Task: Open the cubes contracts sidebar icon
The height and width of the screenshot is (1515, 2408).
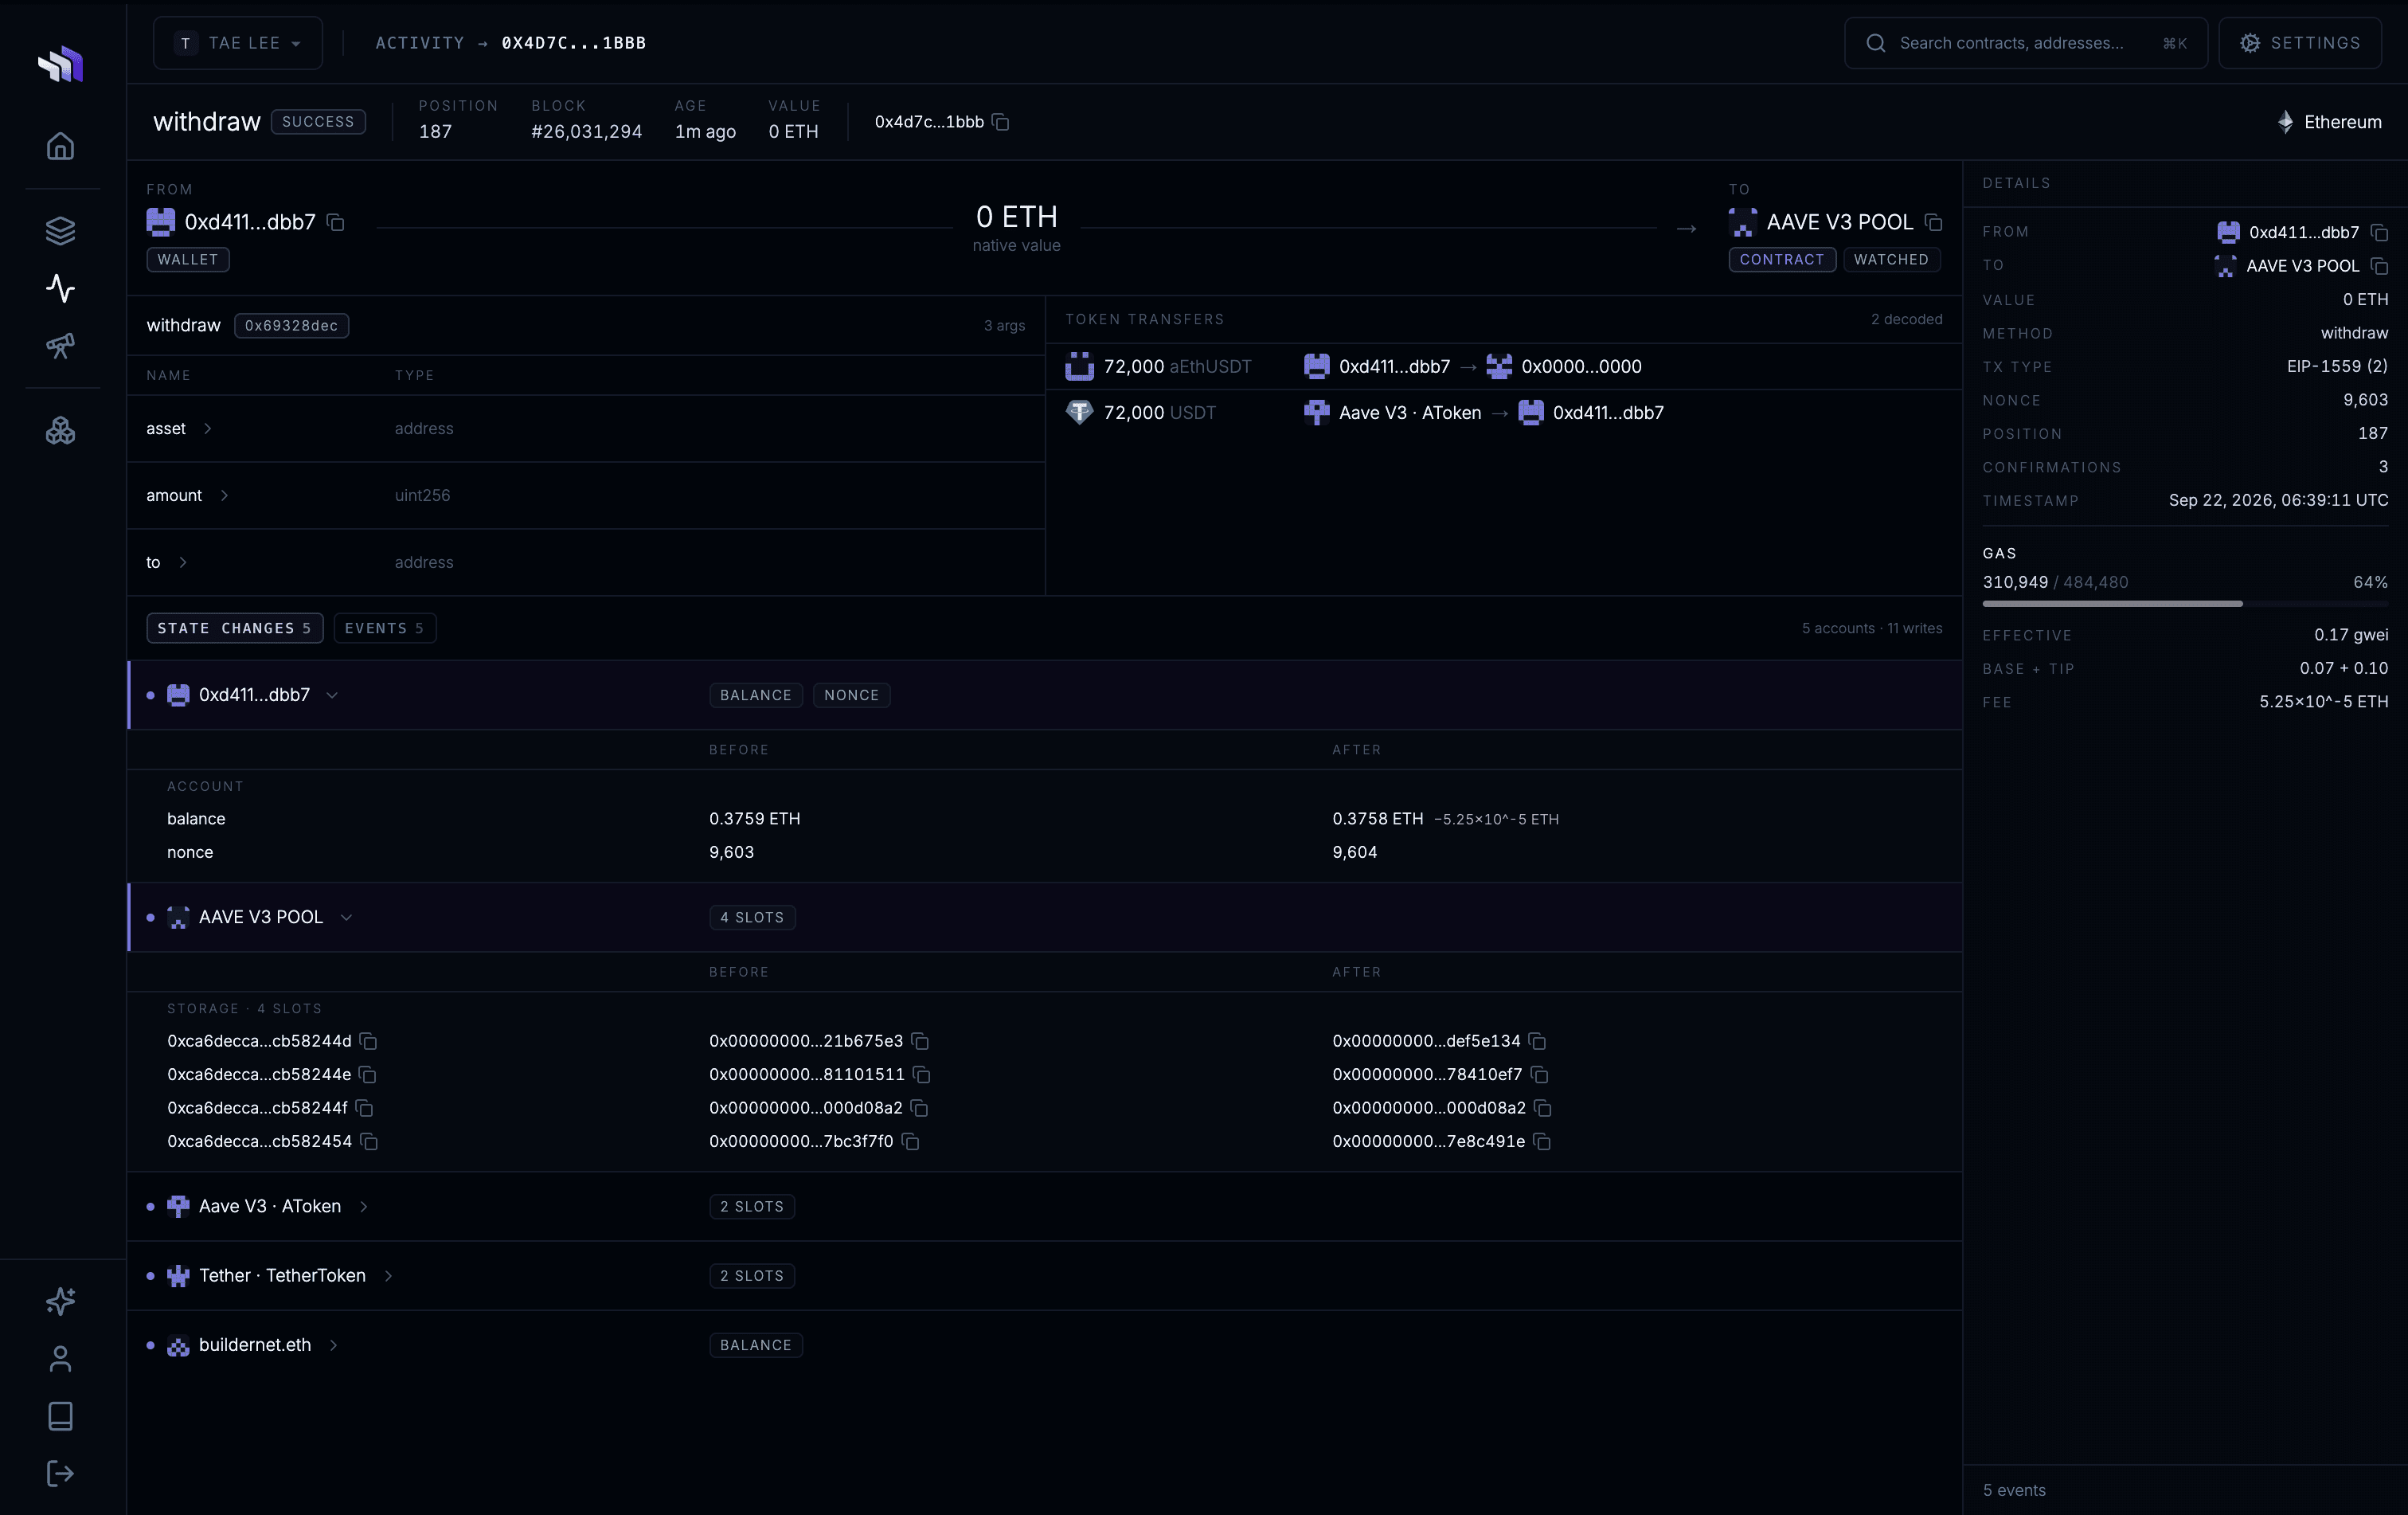Action: (60, 431)
